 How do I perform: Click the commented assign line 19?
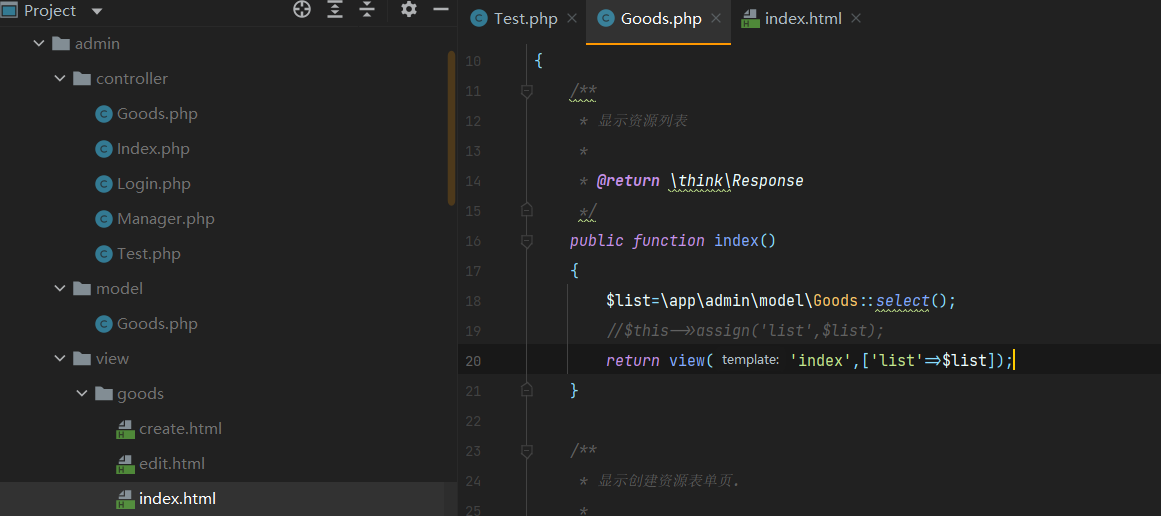(746, 330)
